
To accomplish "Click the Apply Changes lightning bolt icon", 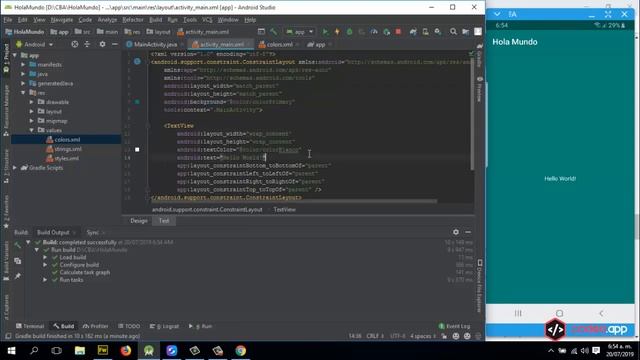I will click(337, 32).
